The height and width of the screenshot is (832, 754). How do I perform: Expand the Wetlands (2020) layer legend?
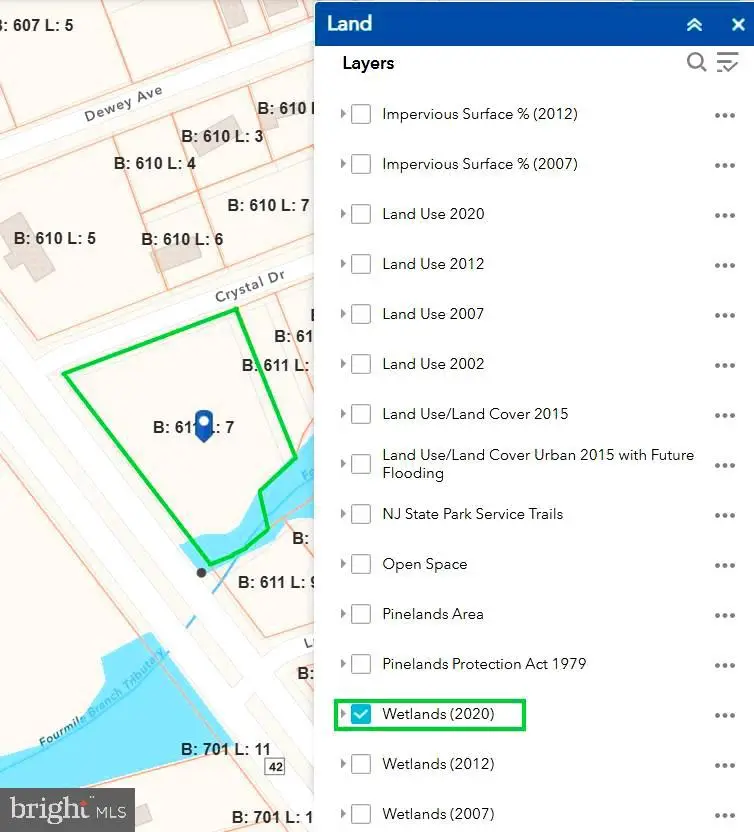343,714
